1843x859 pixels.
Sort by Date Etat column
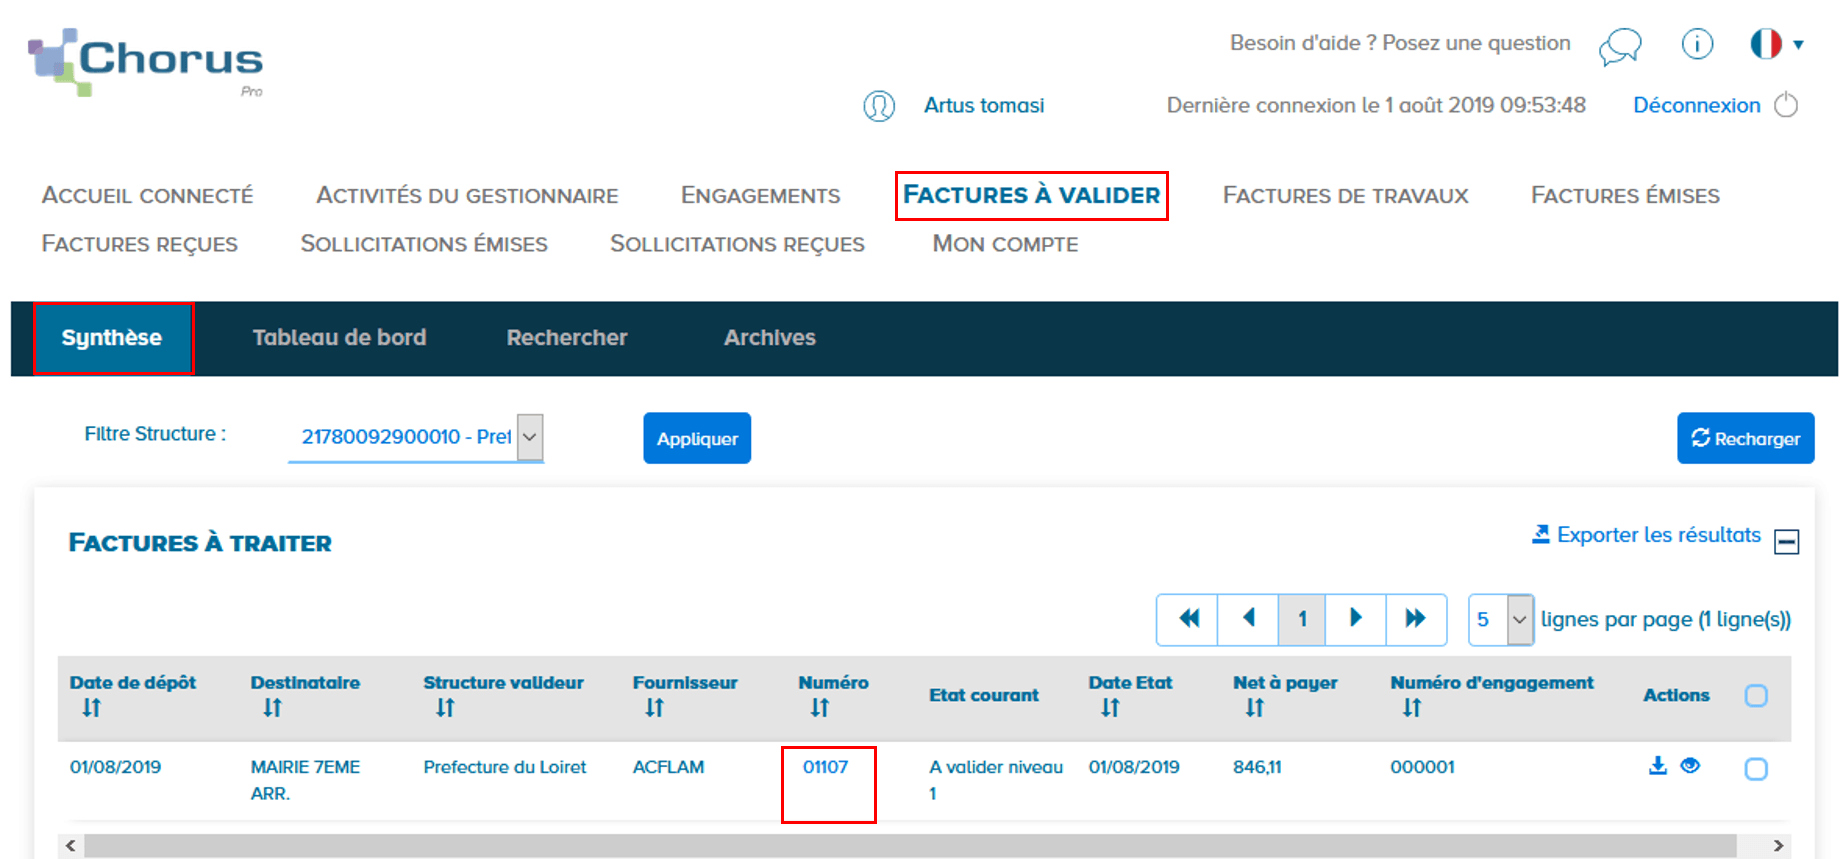pos(1111,708)
